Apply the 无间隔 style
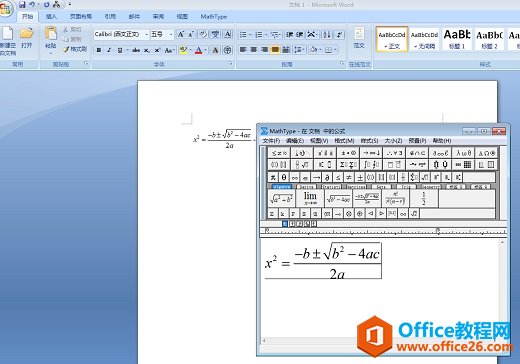Image resolution: width=520 pixels, height=364 pixels. [x=424, y=39]
